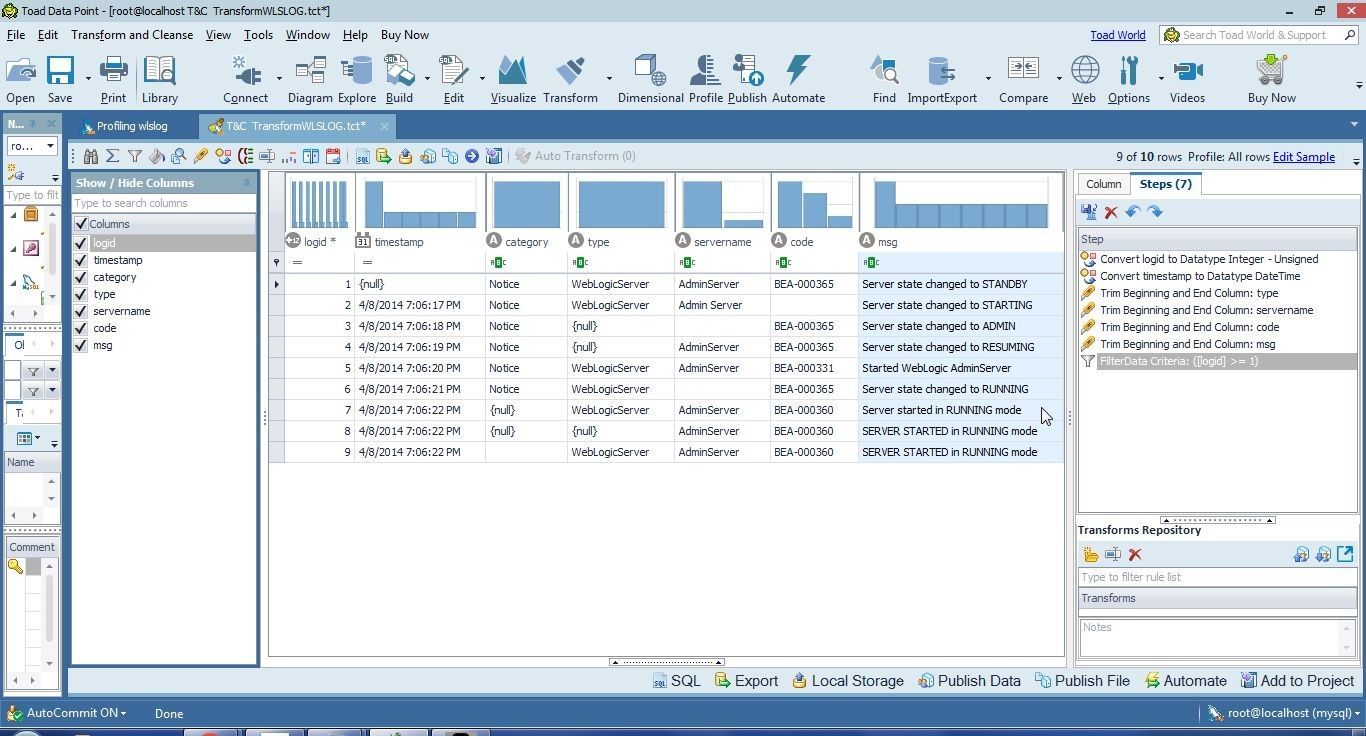Open the ImportExport tool

(x=941, y=79)
